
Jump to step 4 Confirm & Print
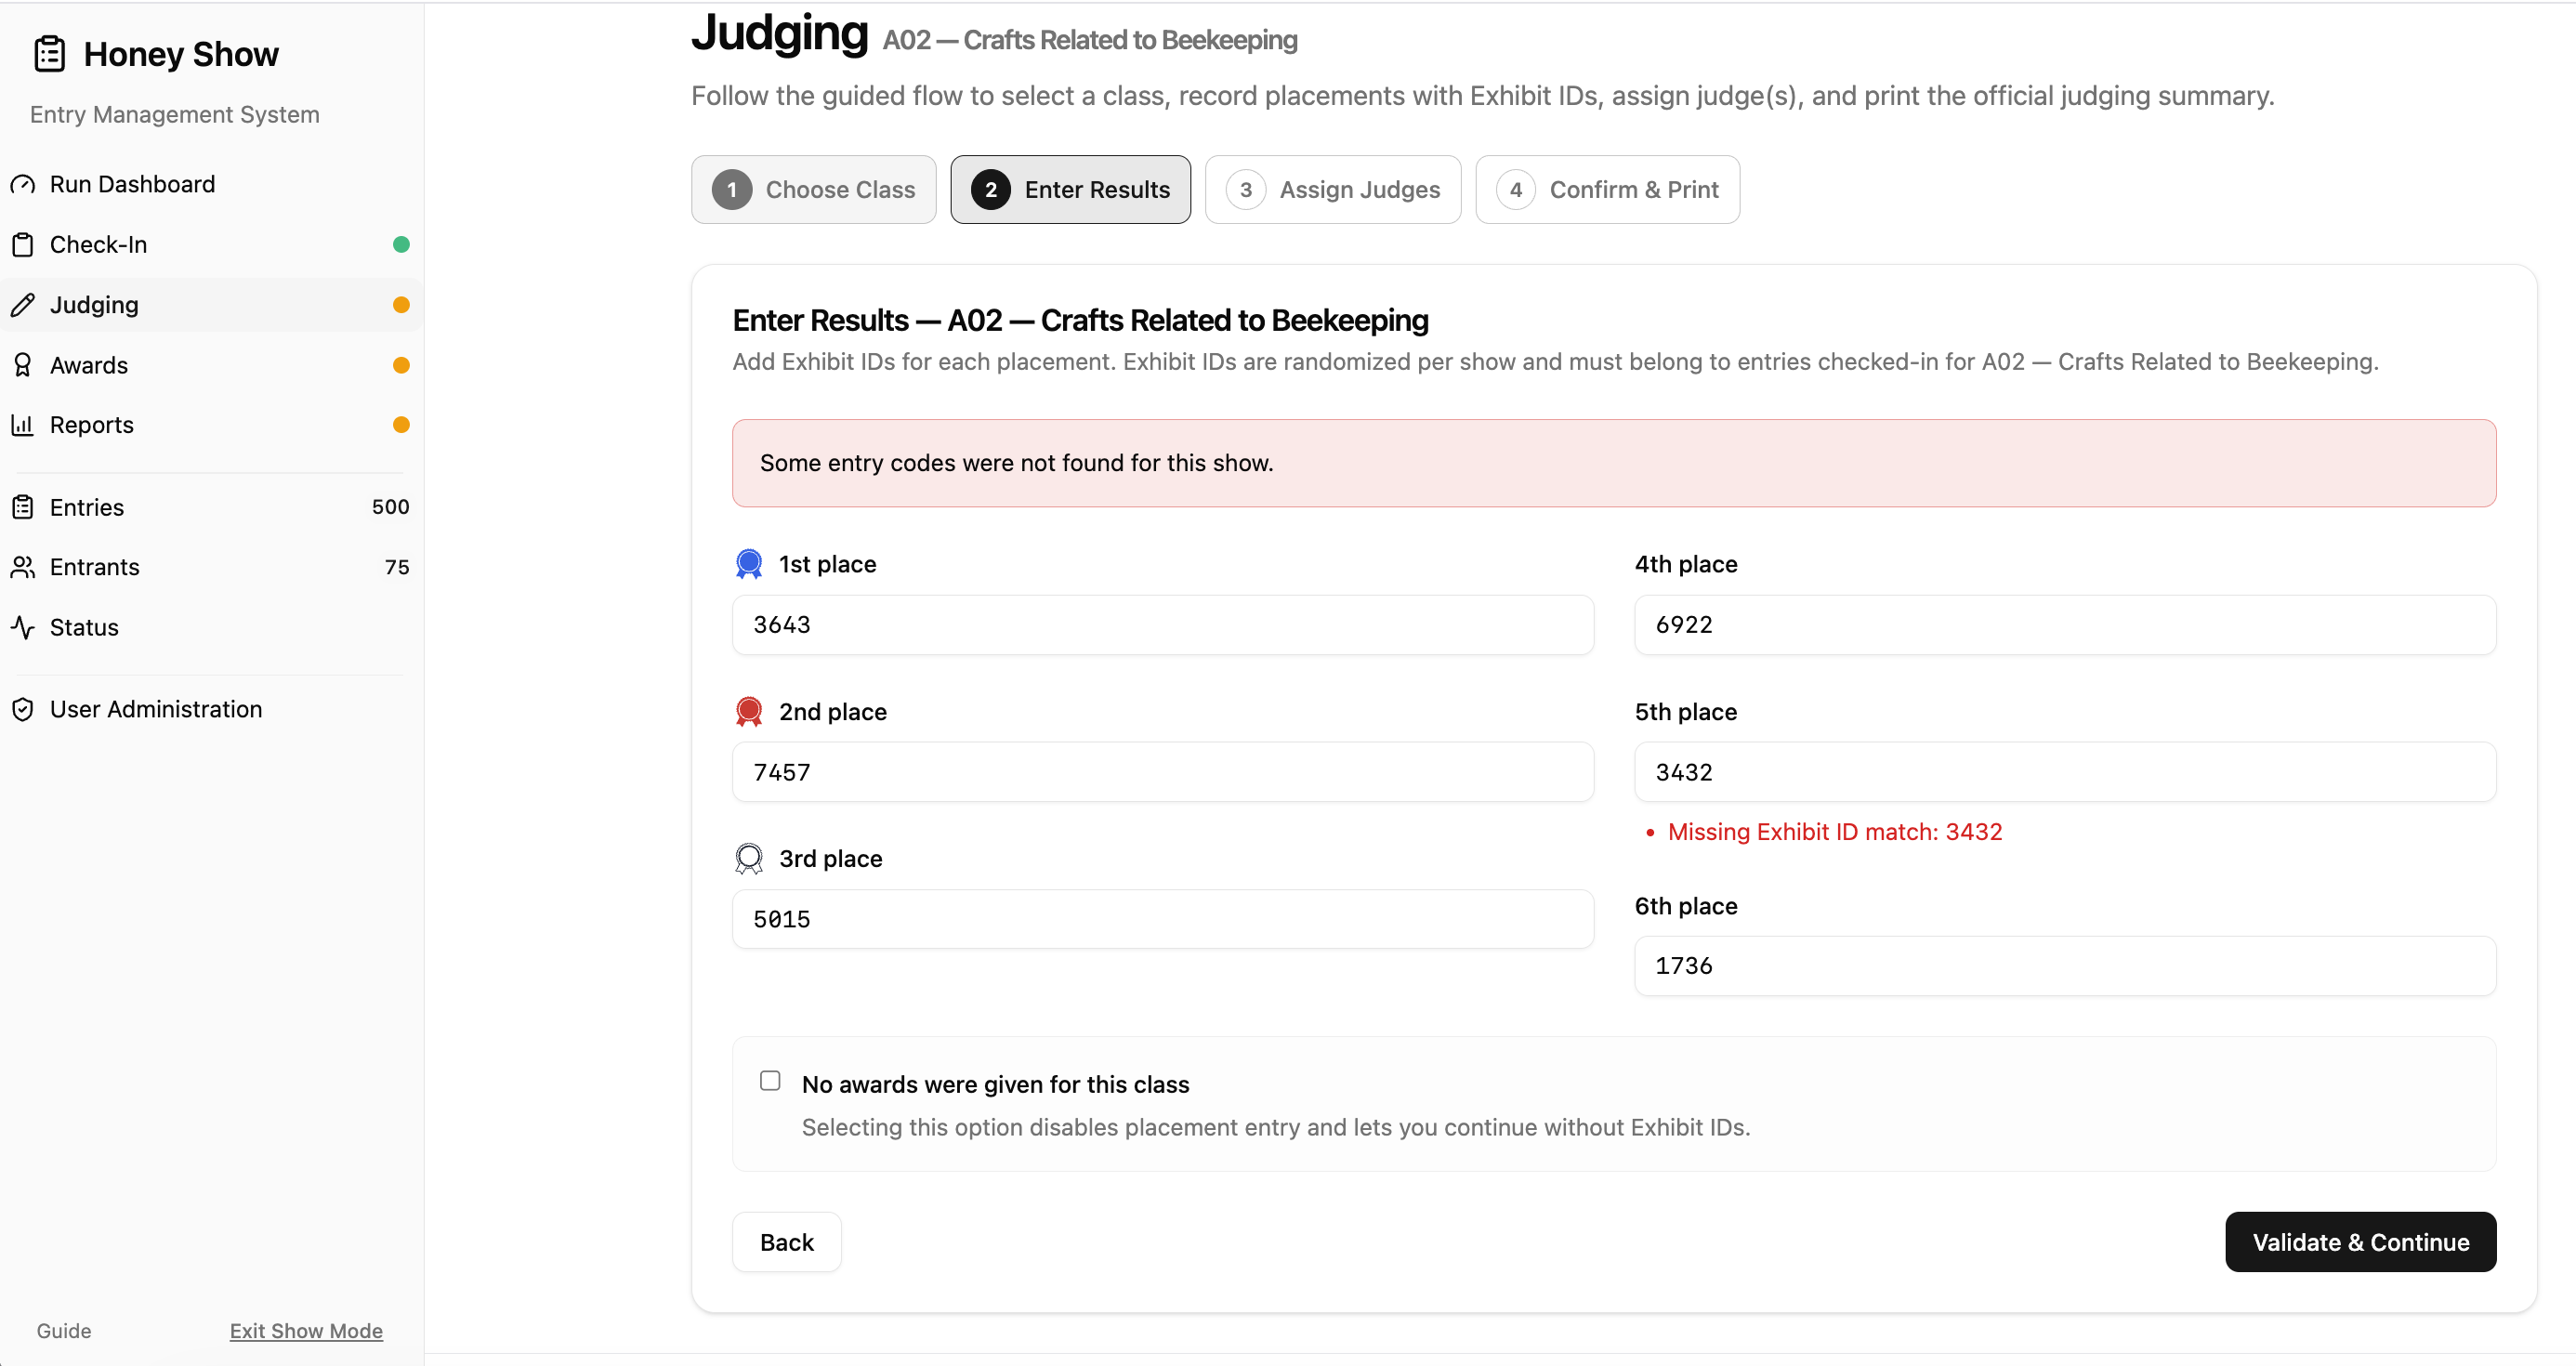[1608, 189]
